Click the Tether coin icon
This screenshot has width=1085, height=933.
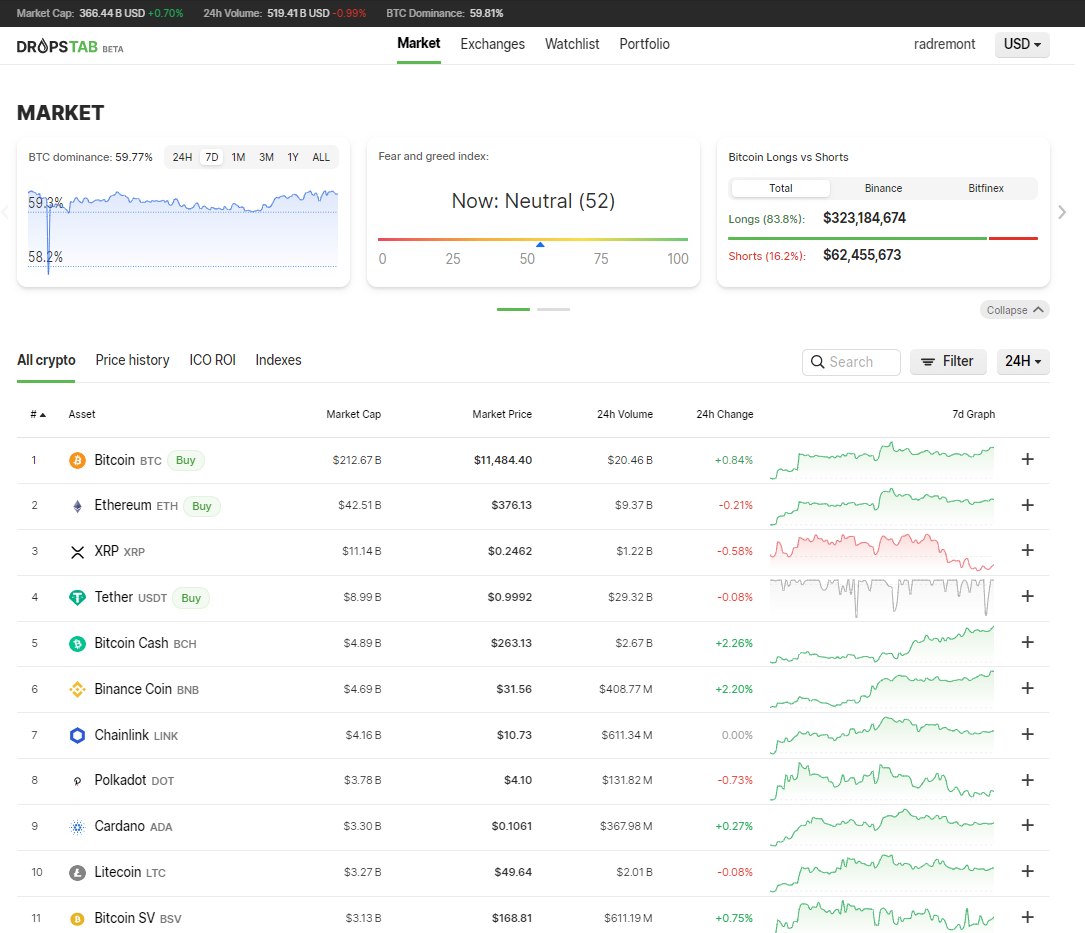(78, 597)
